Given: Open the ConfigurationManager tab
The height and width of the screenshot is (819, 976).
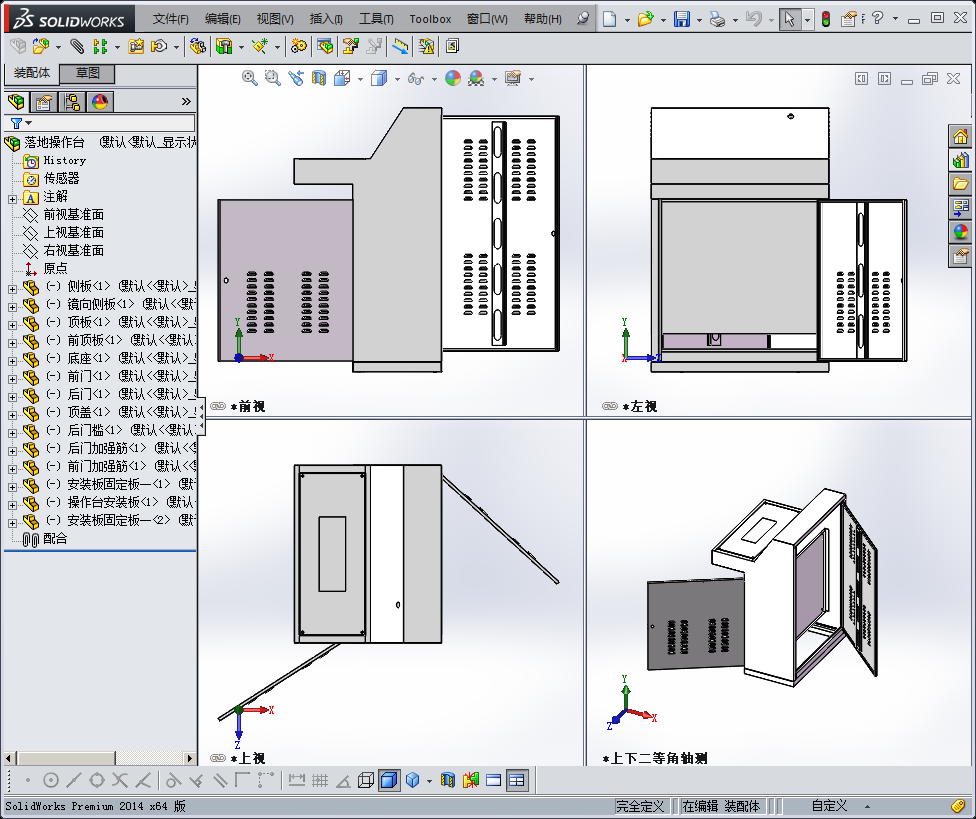Looking at the screenshot, I should pos(72,101).
